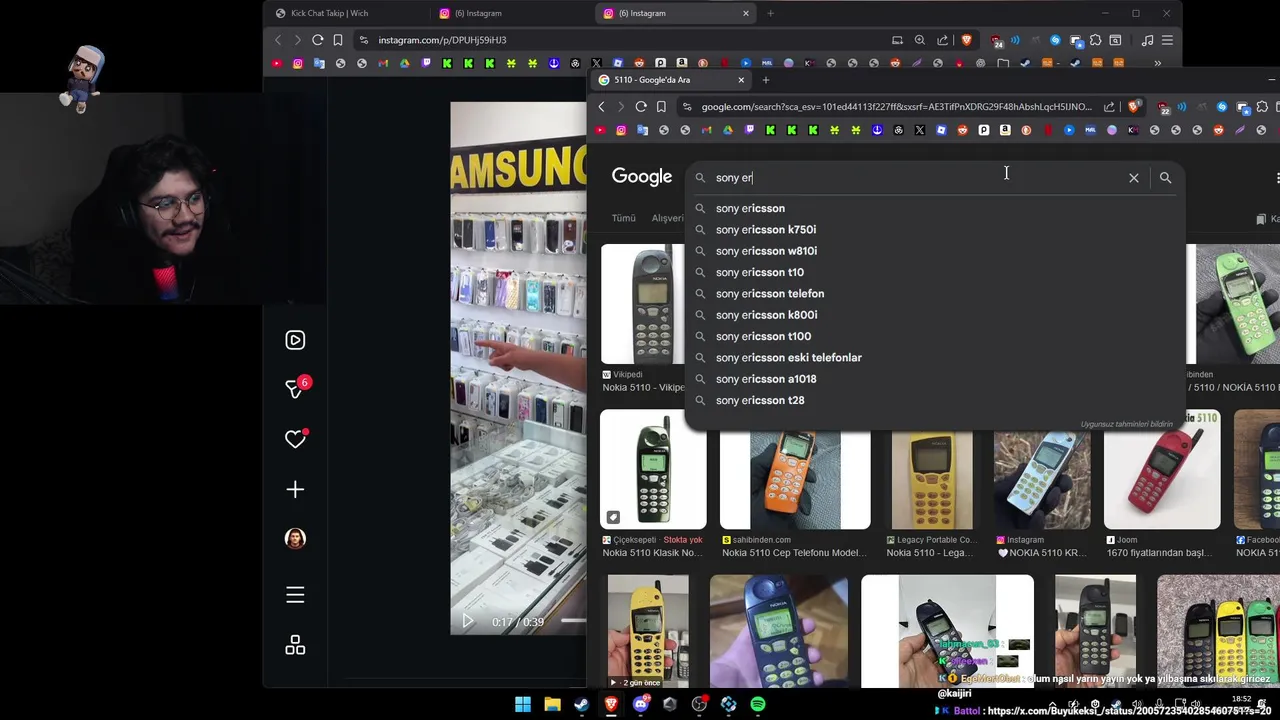The height and width of the screenshot is (720, 1280).
Task: Open Alışveriş search results tab
Action: 667,218
